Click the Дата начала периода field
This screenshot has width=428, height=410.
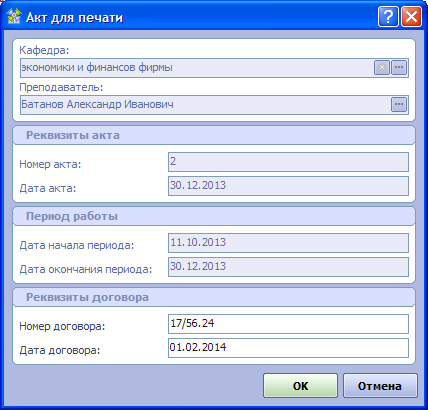(288, 243)
